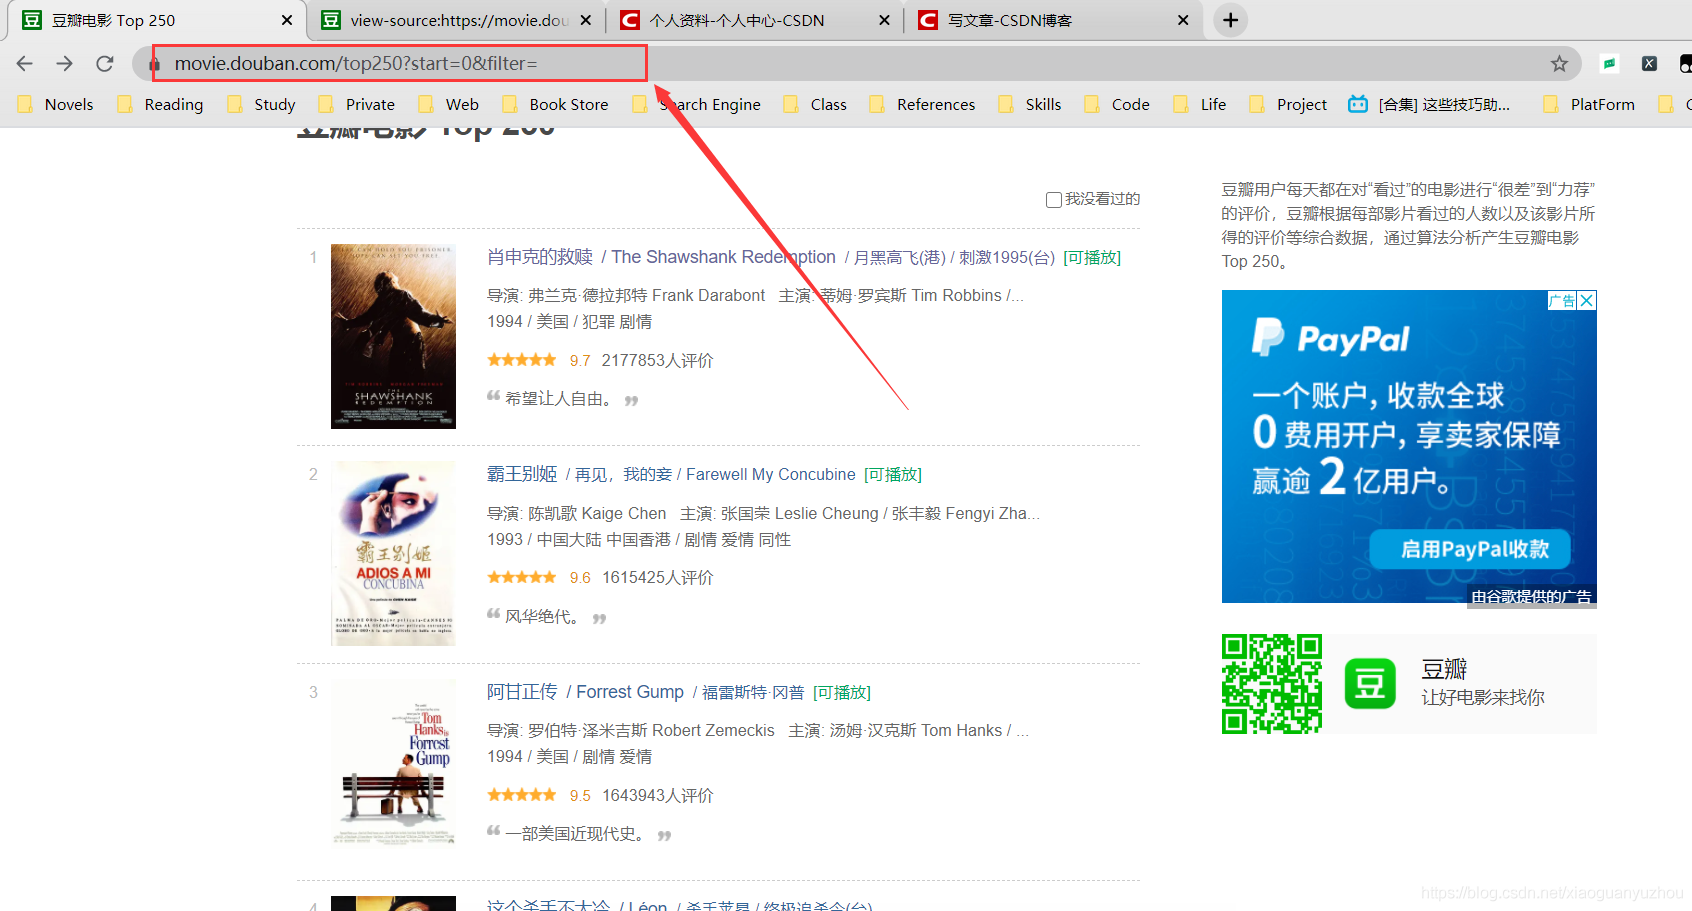This screenshot has height=911, width=1692.
Task: Open the [合集] 这些技巧助 bookmark
Action: point(1430,104)
